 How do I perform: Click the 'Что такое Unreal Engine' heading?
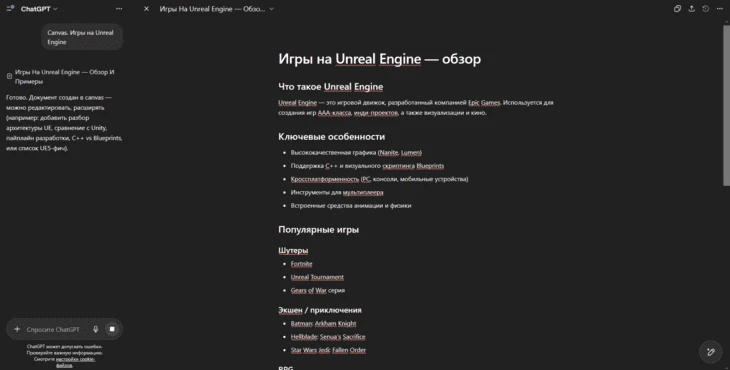point(331,87)
